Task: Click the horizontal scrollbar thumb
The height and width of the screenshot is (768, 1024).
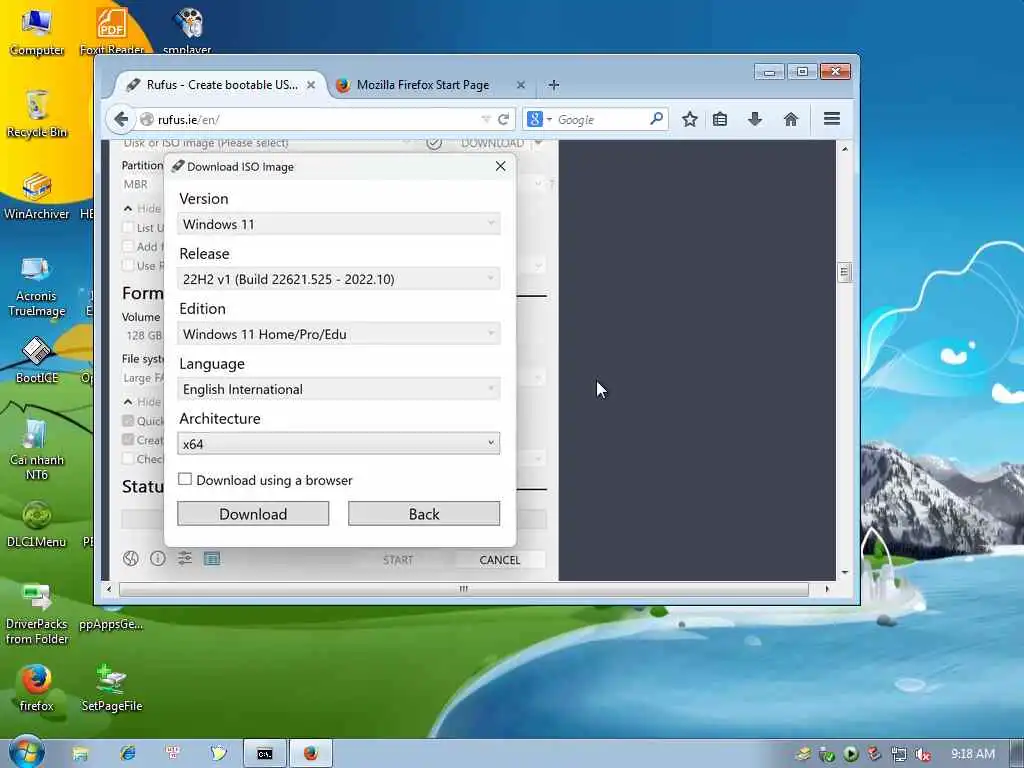Action: click(x=464, y=589)
